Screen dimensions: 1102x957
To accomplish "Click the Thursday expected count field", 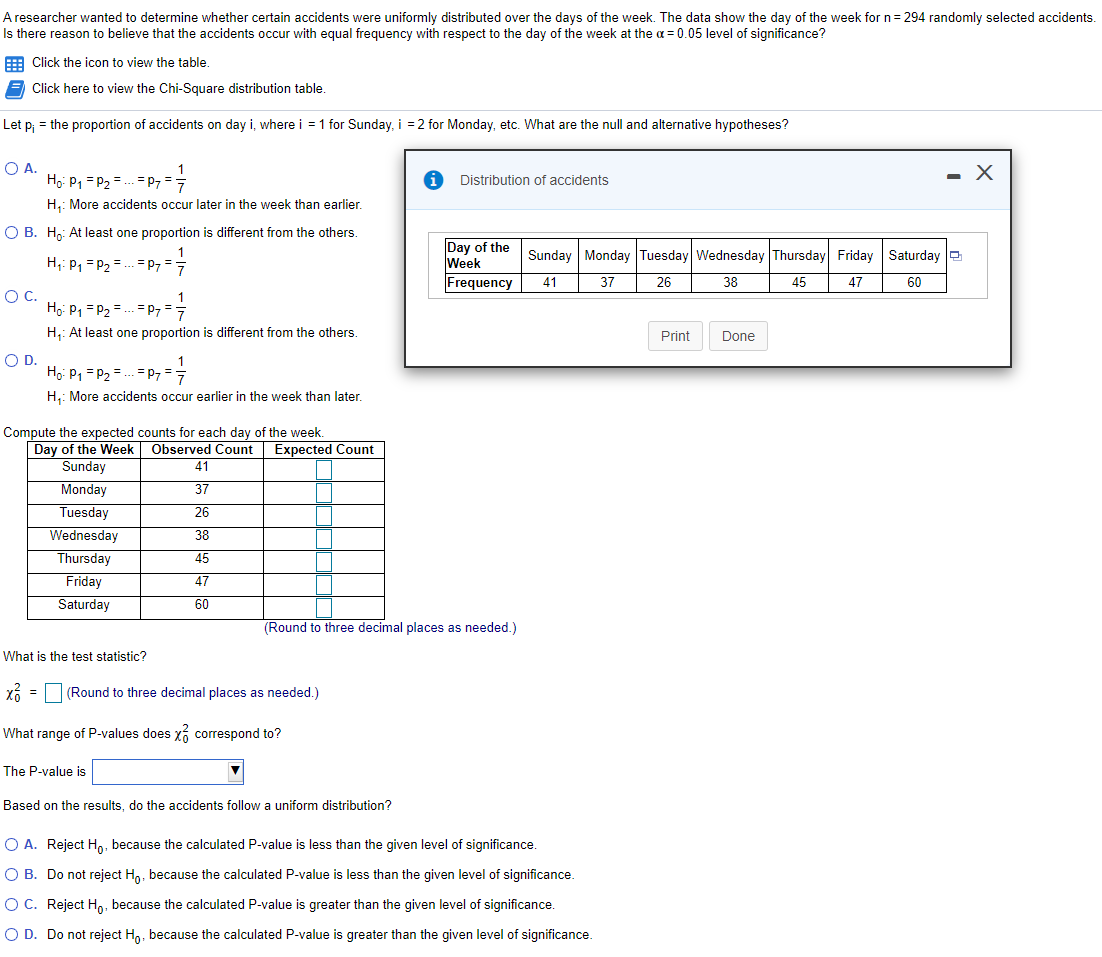I will tap(322, 559).
